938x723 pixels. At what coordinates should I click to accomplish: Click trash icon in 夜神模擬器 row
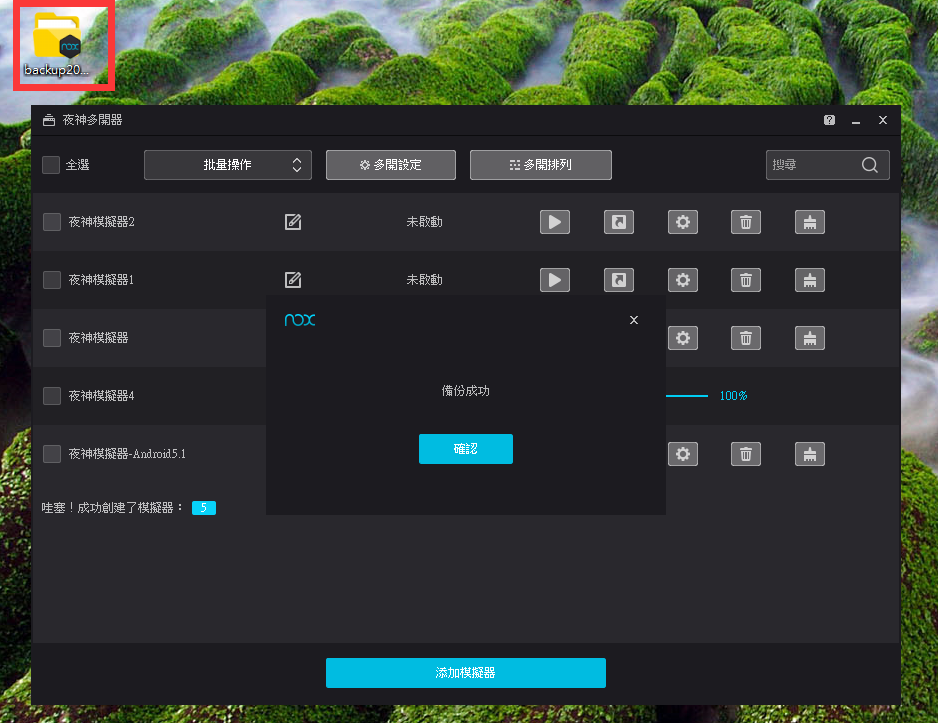click(746, 338)
